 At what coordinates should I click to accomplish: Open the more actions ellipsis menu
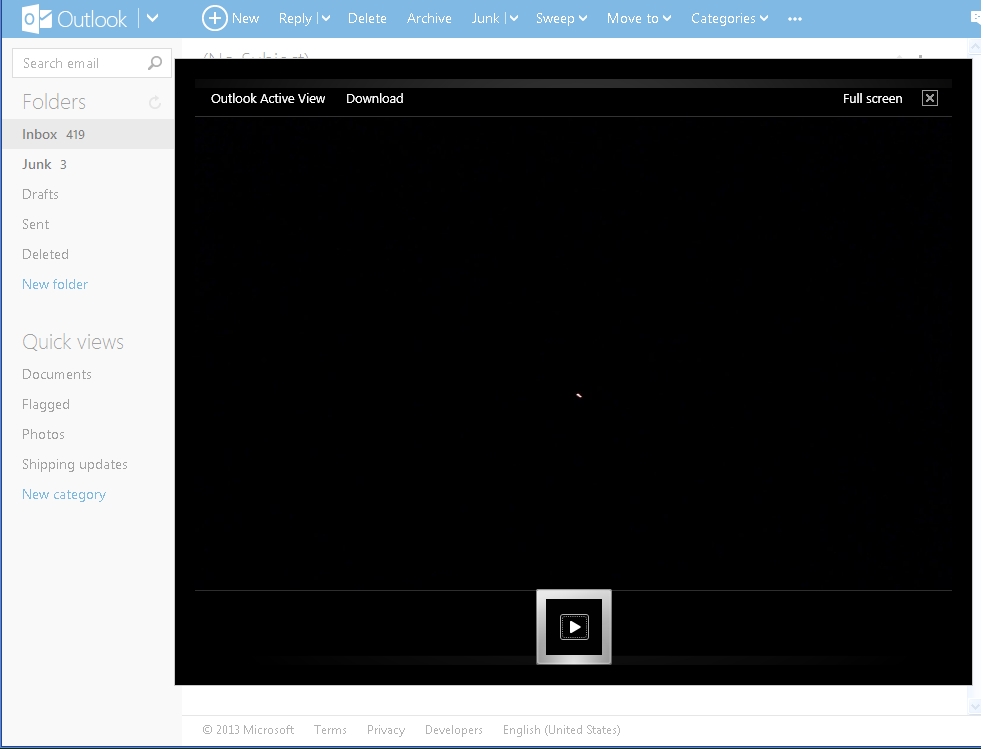point(795,19)
